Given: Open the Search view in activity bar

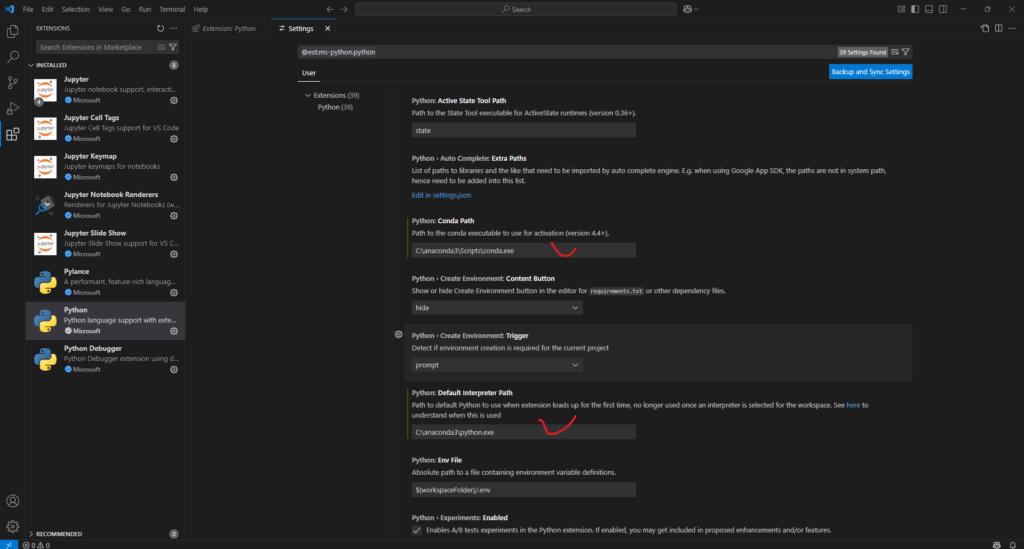Looking at the screenshot, I should (x=12, y=57).
